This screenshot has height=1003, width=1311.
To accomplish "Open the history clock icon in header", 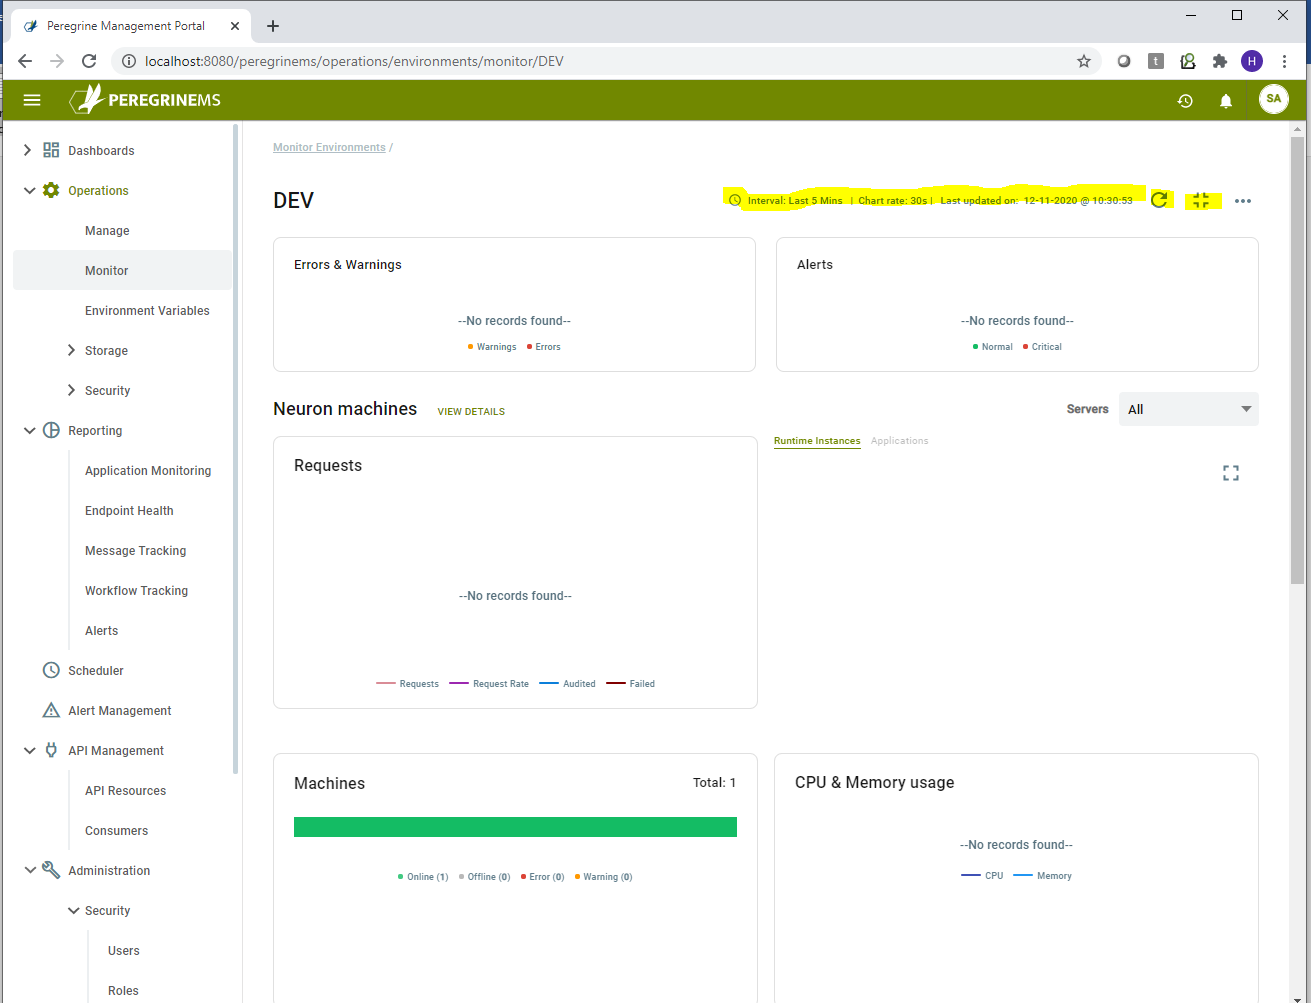I will pos(1185,100).
